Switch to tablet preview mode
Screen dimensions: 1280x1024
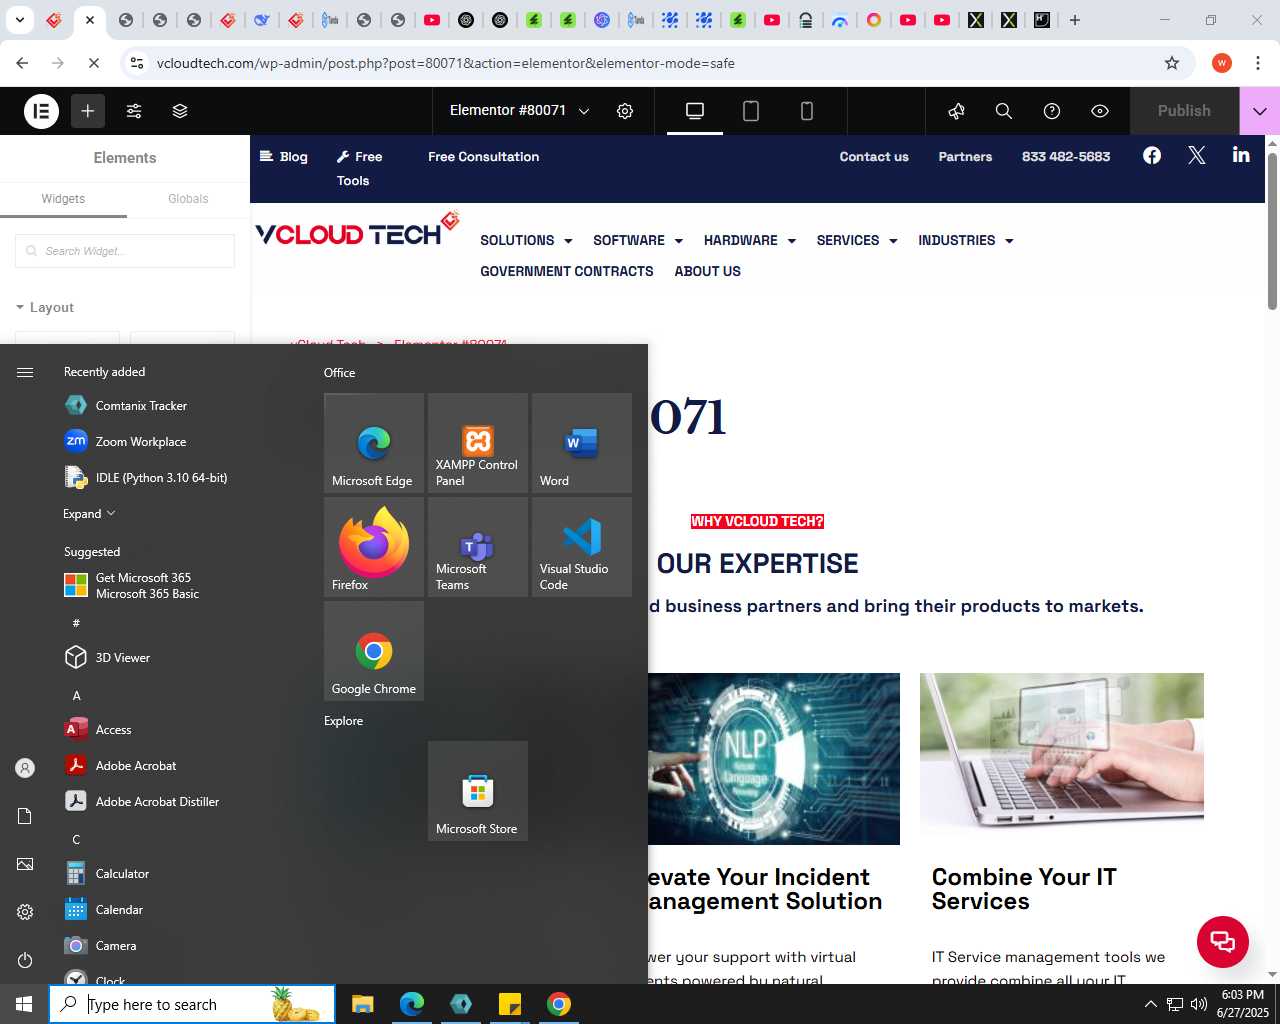(x=751, y=111)
